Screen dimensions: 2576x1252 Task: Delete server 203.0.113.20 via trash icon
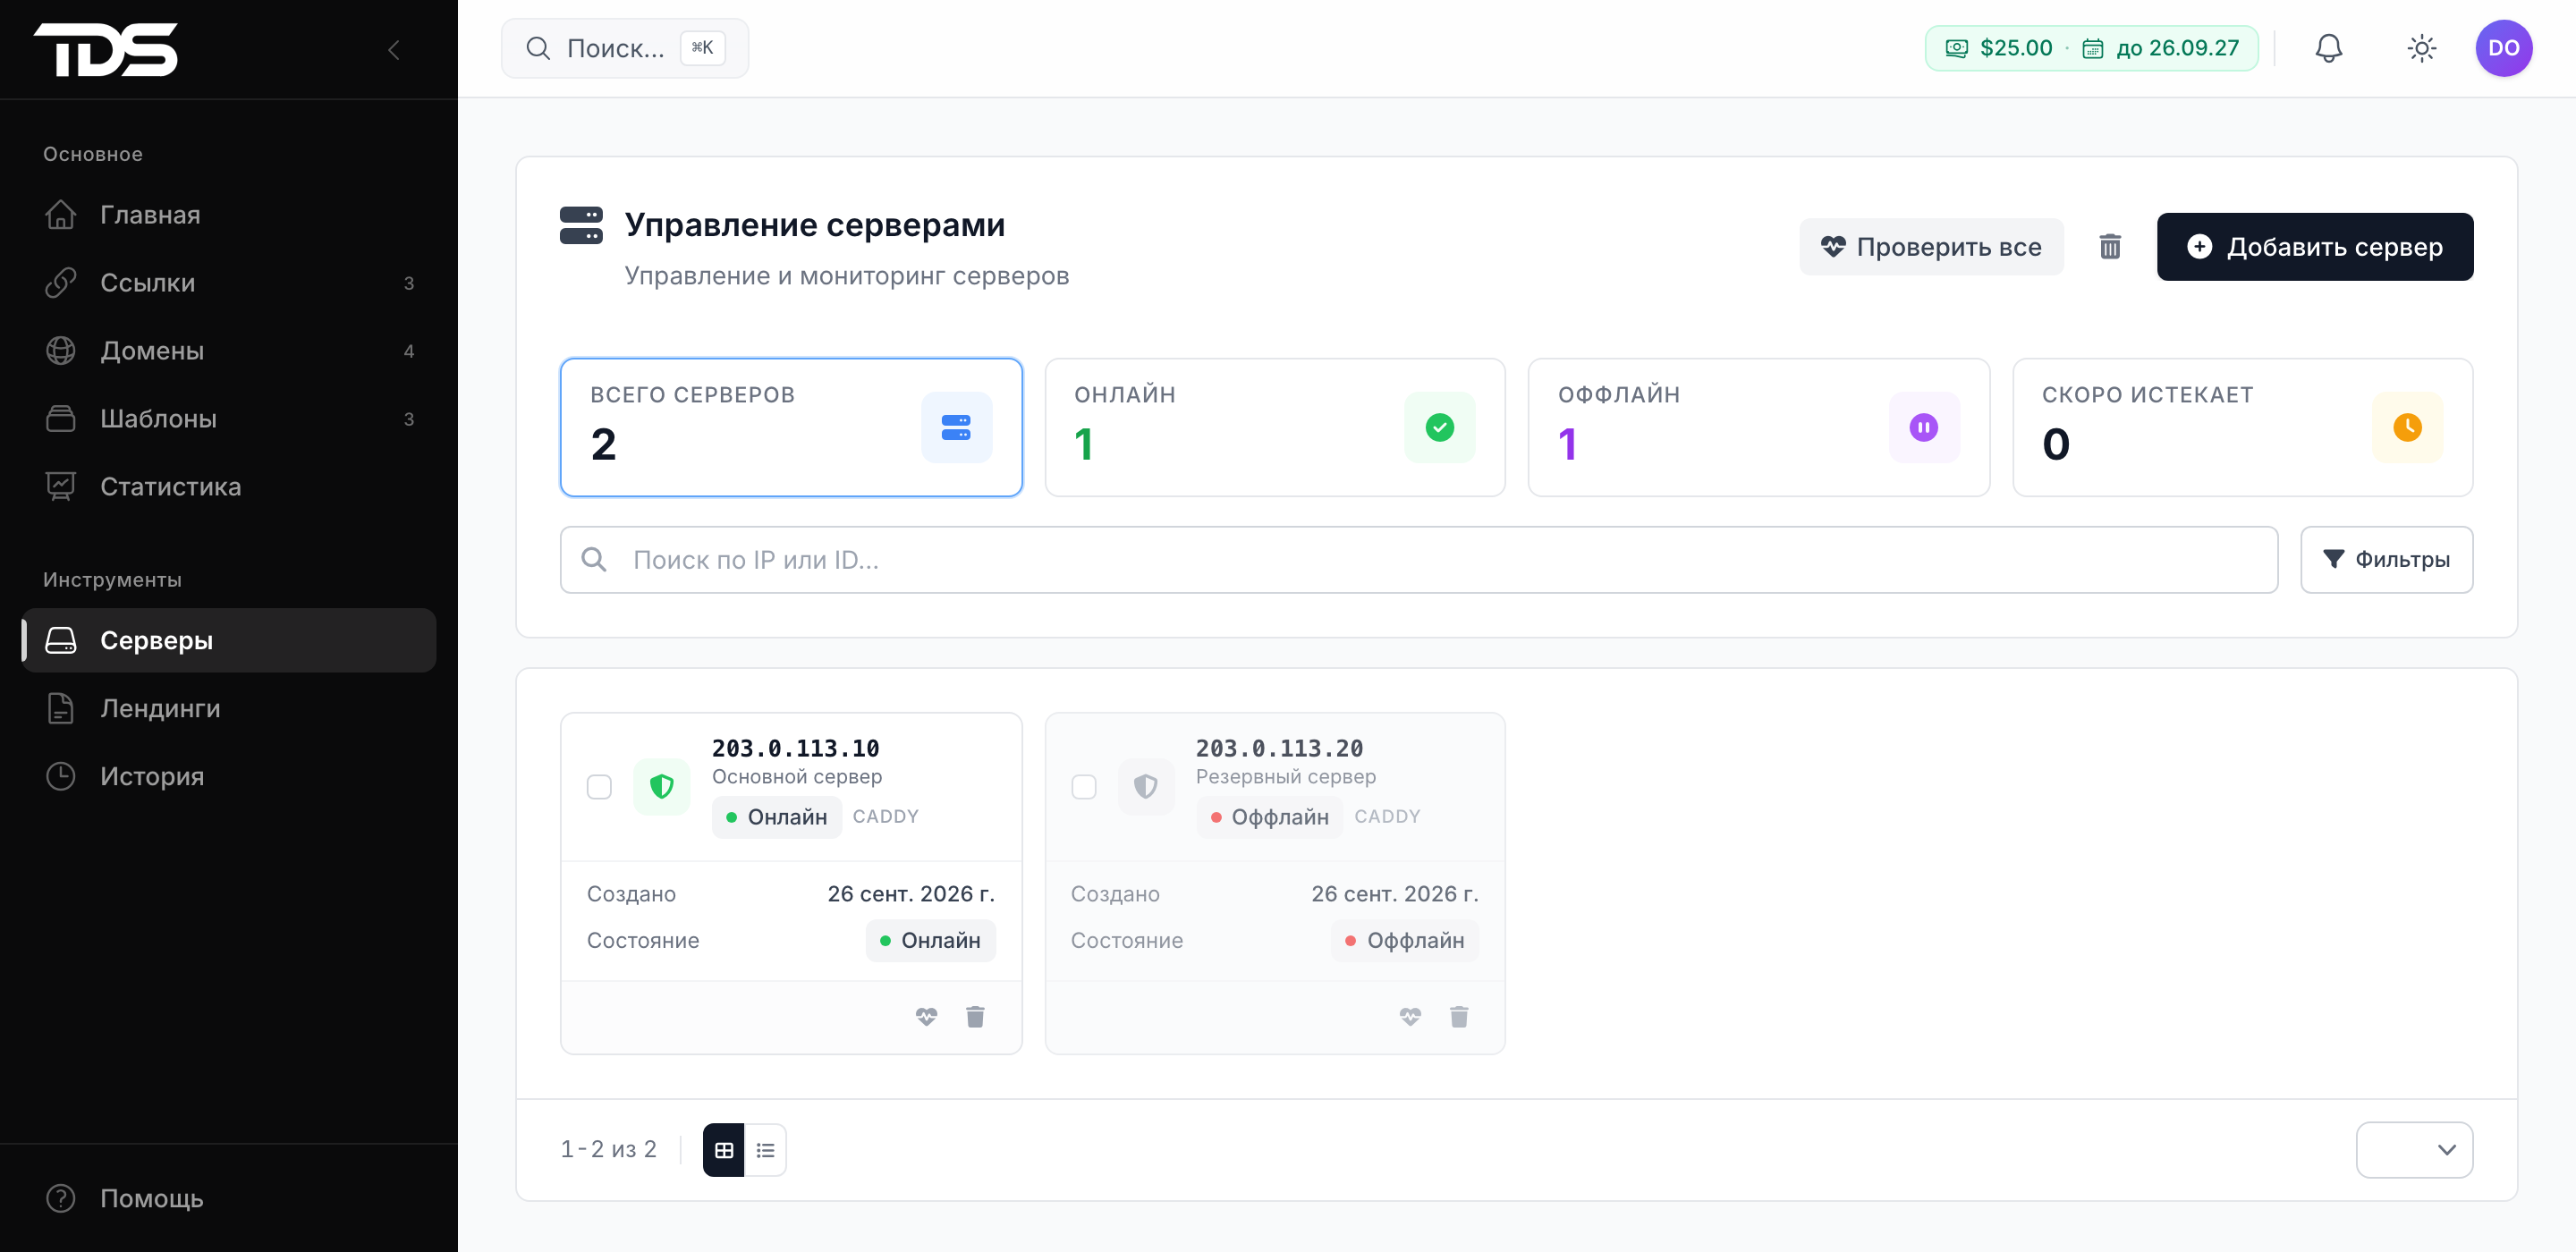coord(1459,1017)
